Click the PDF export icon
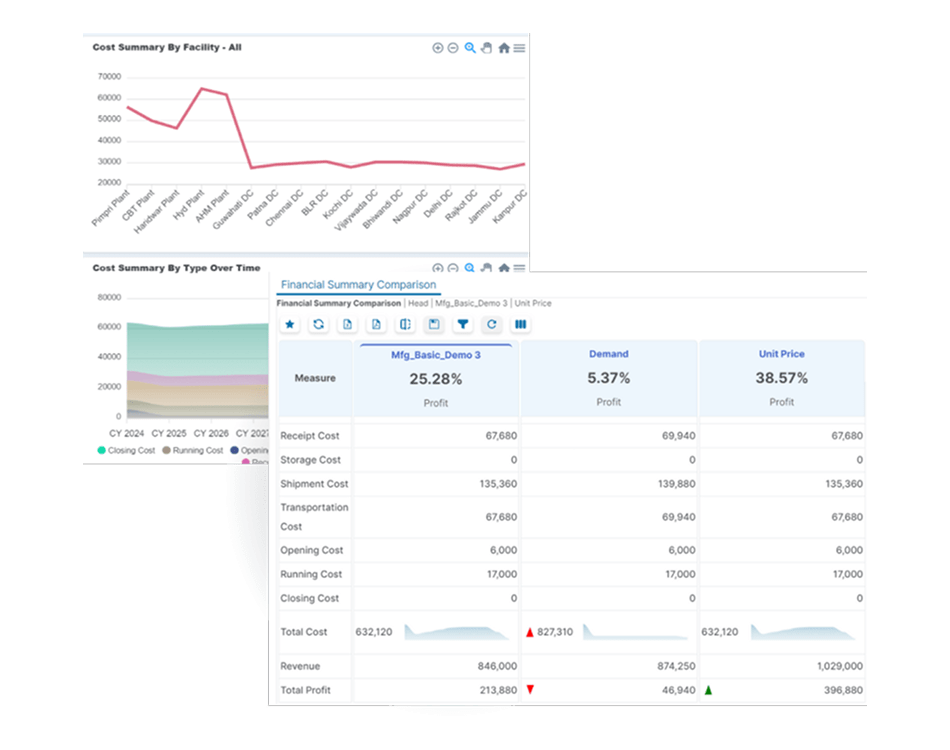The image size is (950, 750). pos(376,324)
